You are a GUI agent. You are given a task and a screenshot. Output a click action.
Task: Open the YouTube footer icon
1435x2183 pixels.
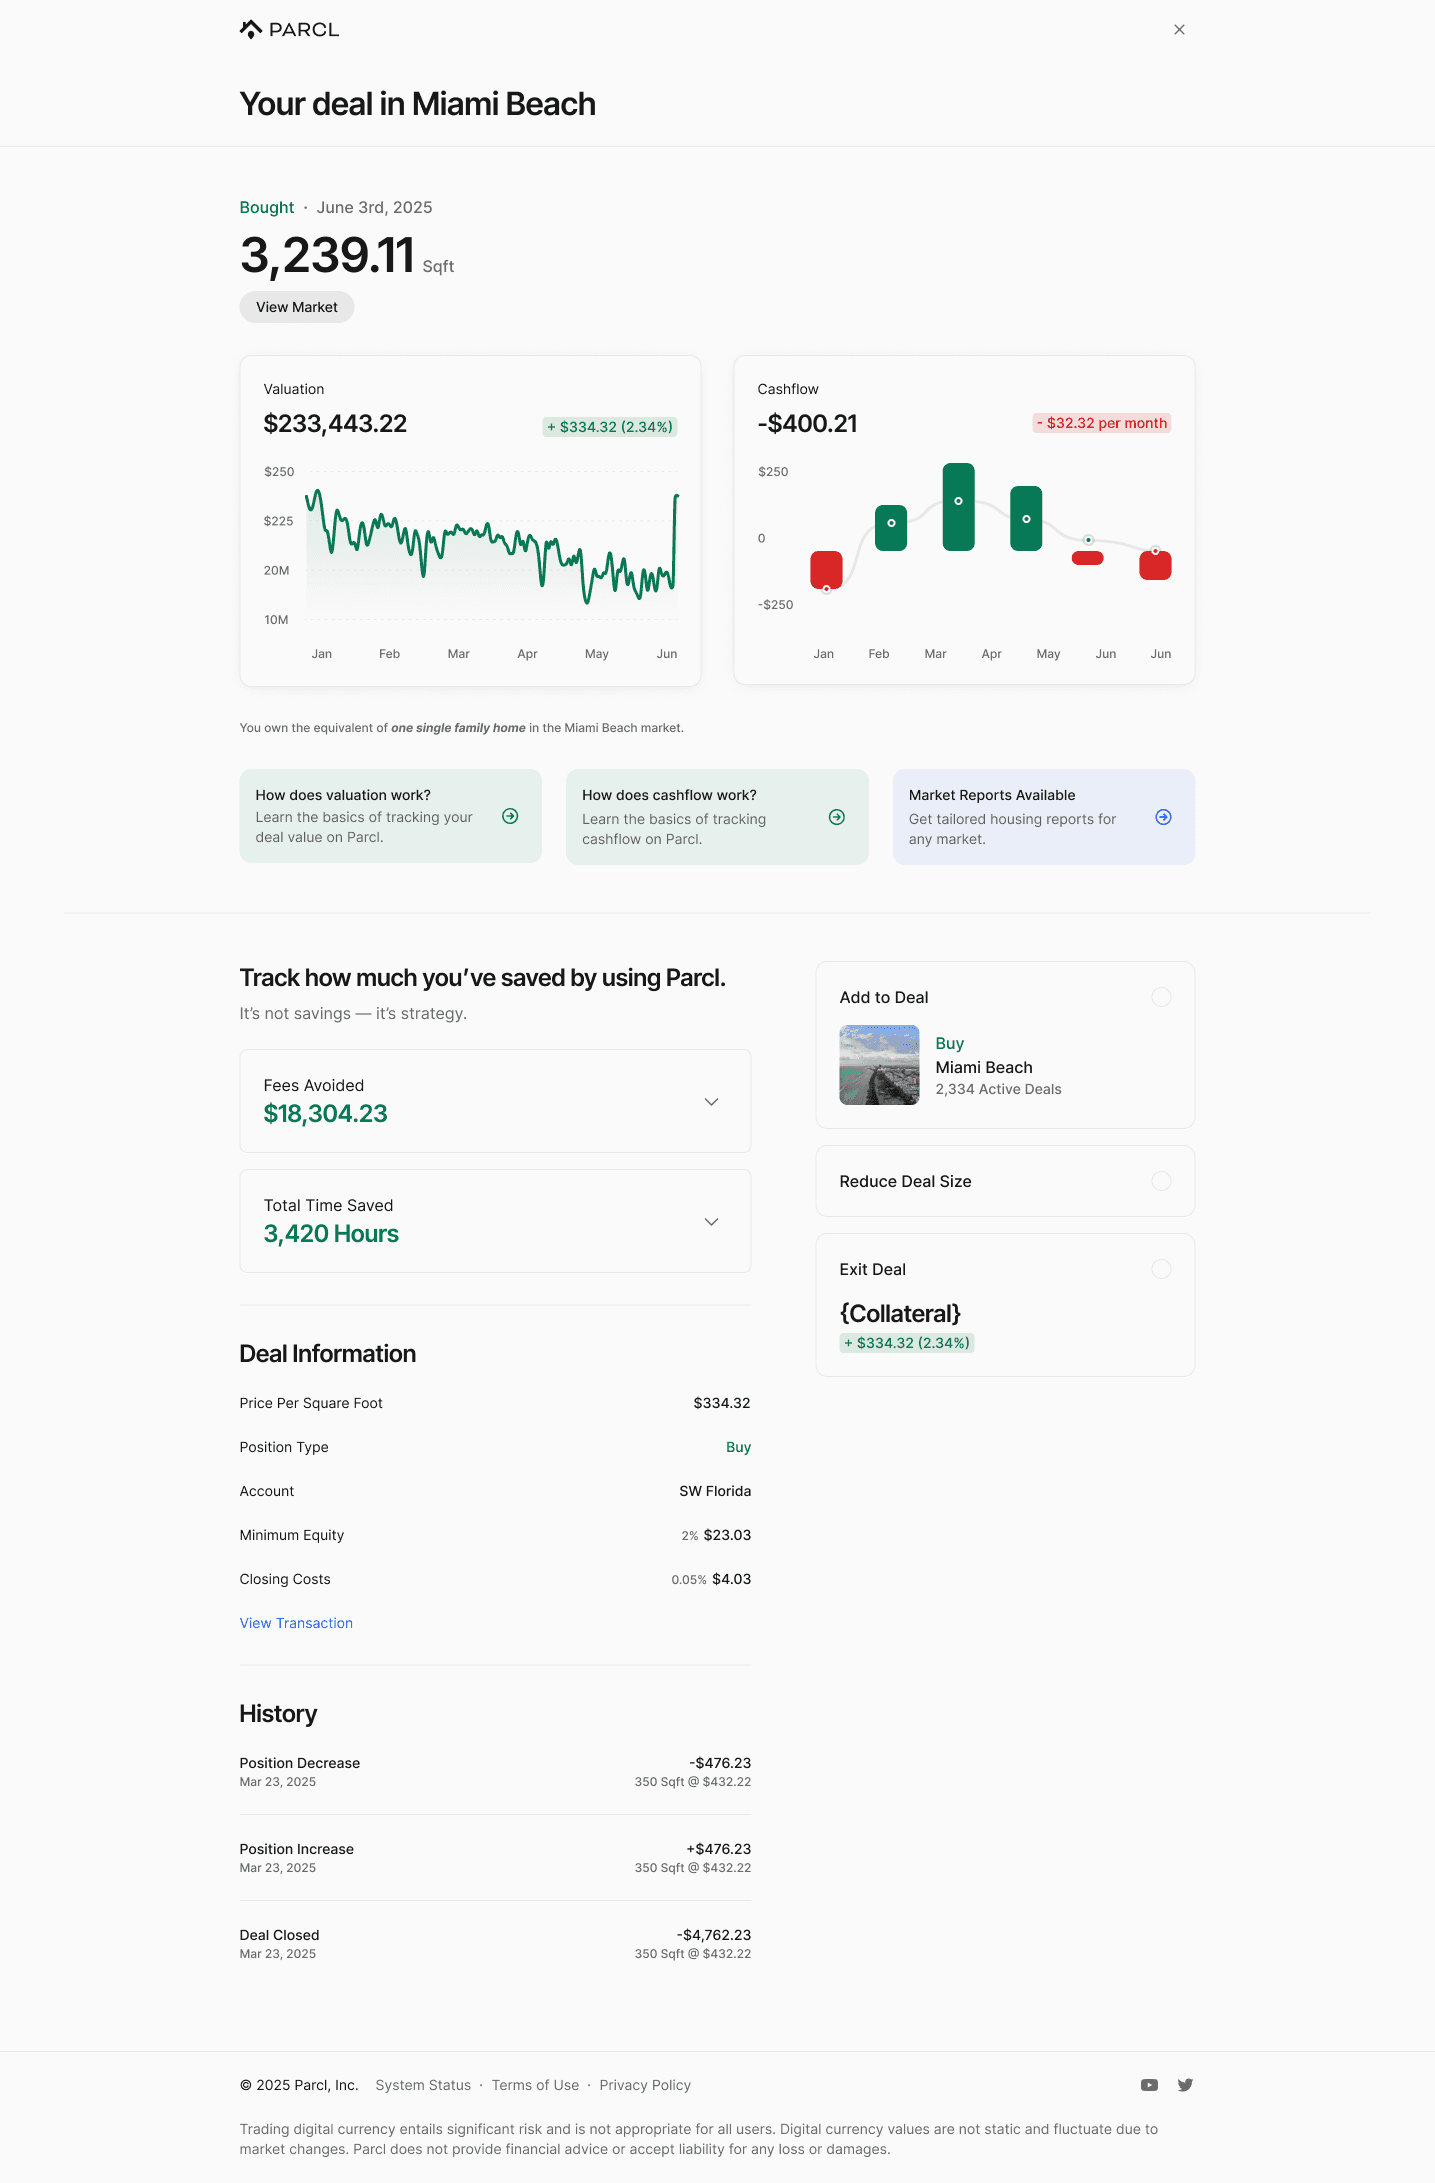pyautogui.click(x=1149, y=2085)
